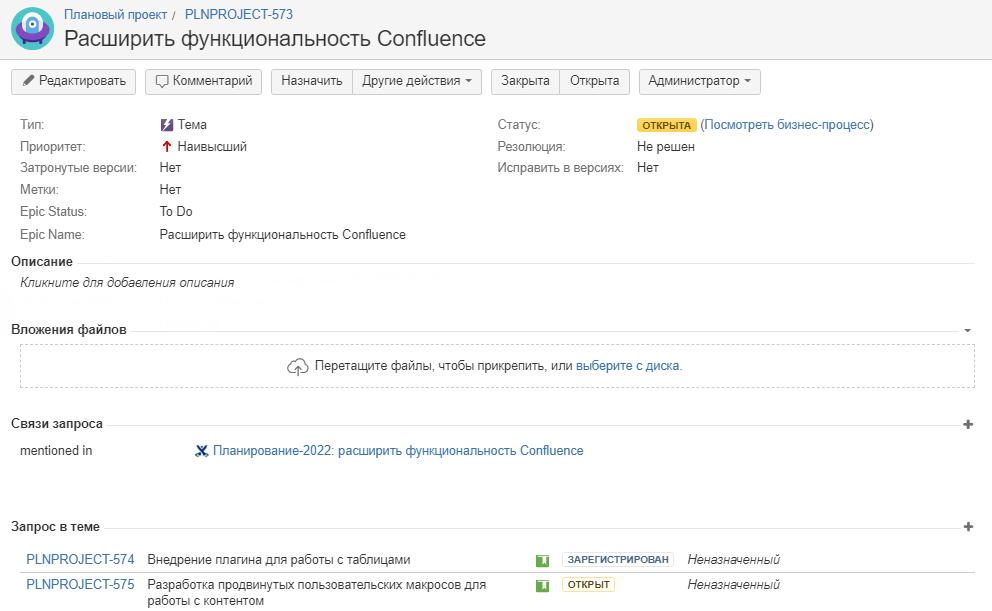Click the Исправить в версиях value Нет
Screen dimensions: 992x611
point(648,168)
